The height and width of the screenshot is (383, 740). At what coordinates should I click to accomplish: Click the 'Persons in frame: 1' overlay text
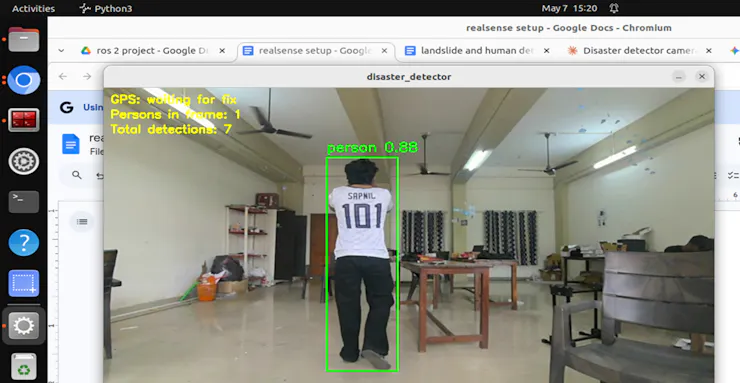tap(176, 115)
